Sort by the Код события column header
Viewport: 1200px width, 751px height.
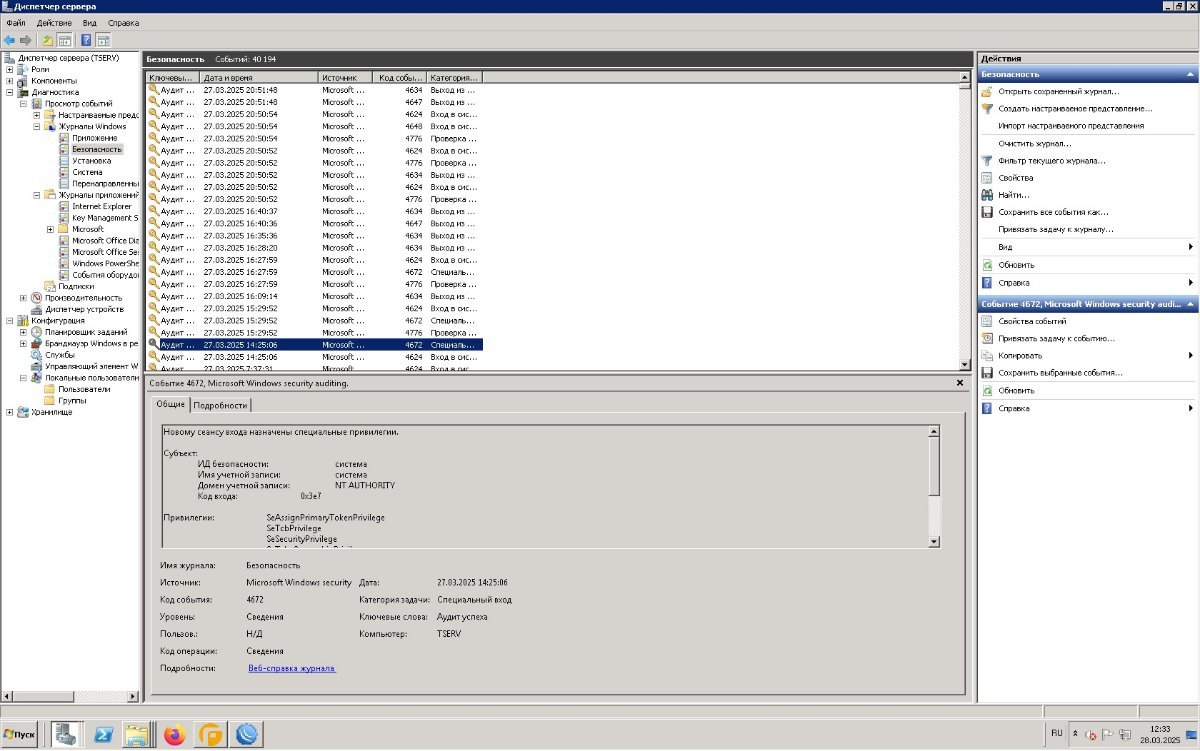[401, 77]
